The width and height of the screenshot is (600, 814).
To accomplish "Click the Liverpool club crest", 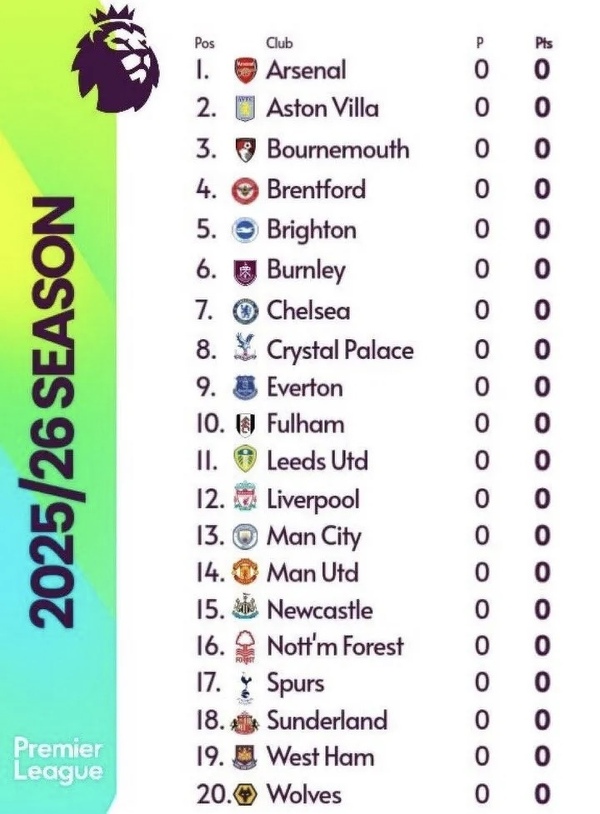I will point(245,499).
